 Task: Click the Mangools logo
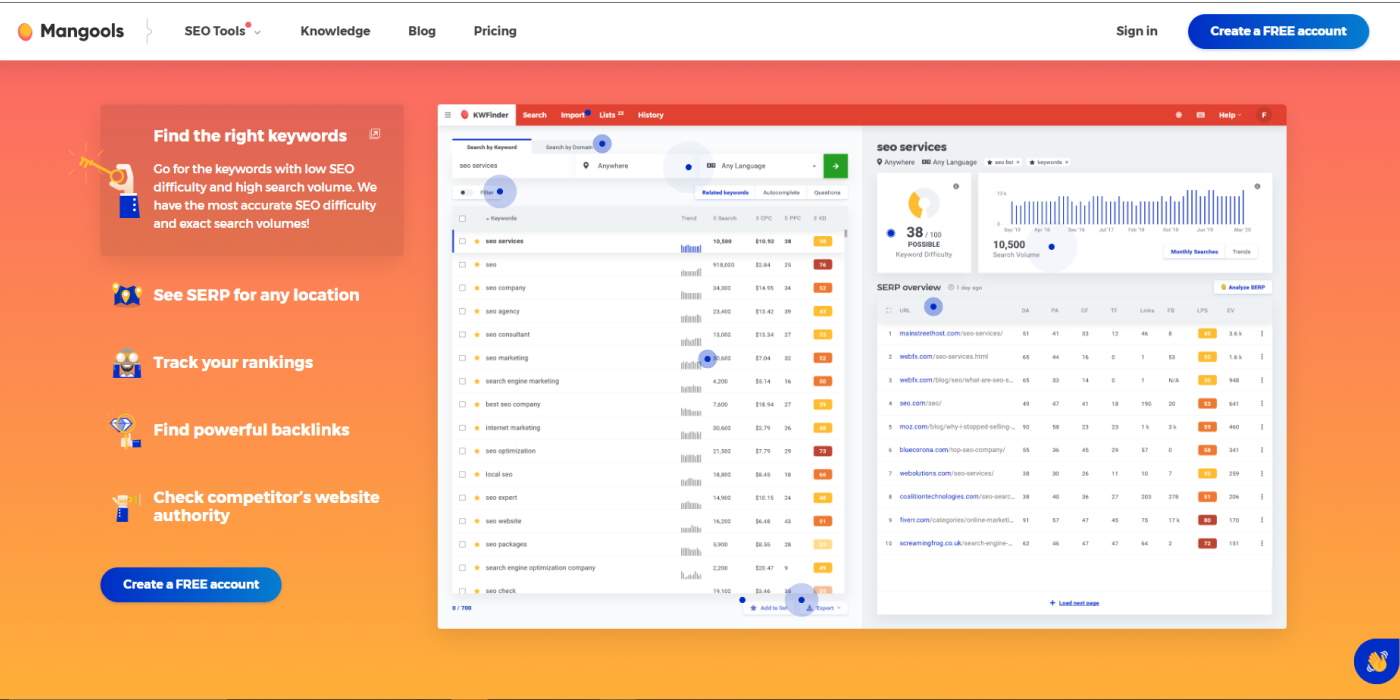pyautogui.click(x=71, y=31)
